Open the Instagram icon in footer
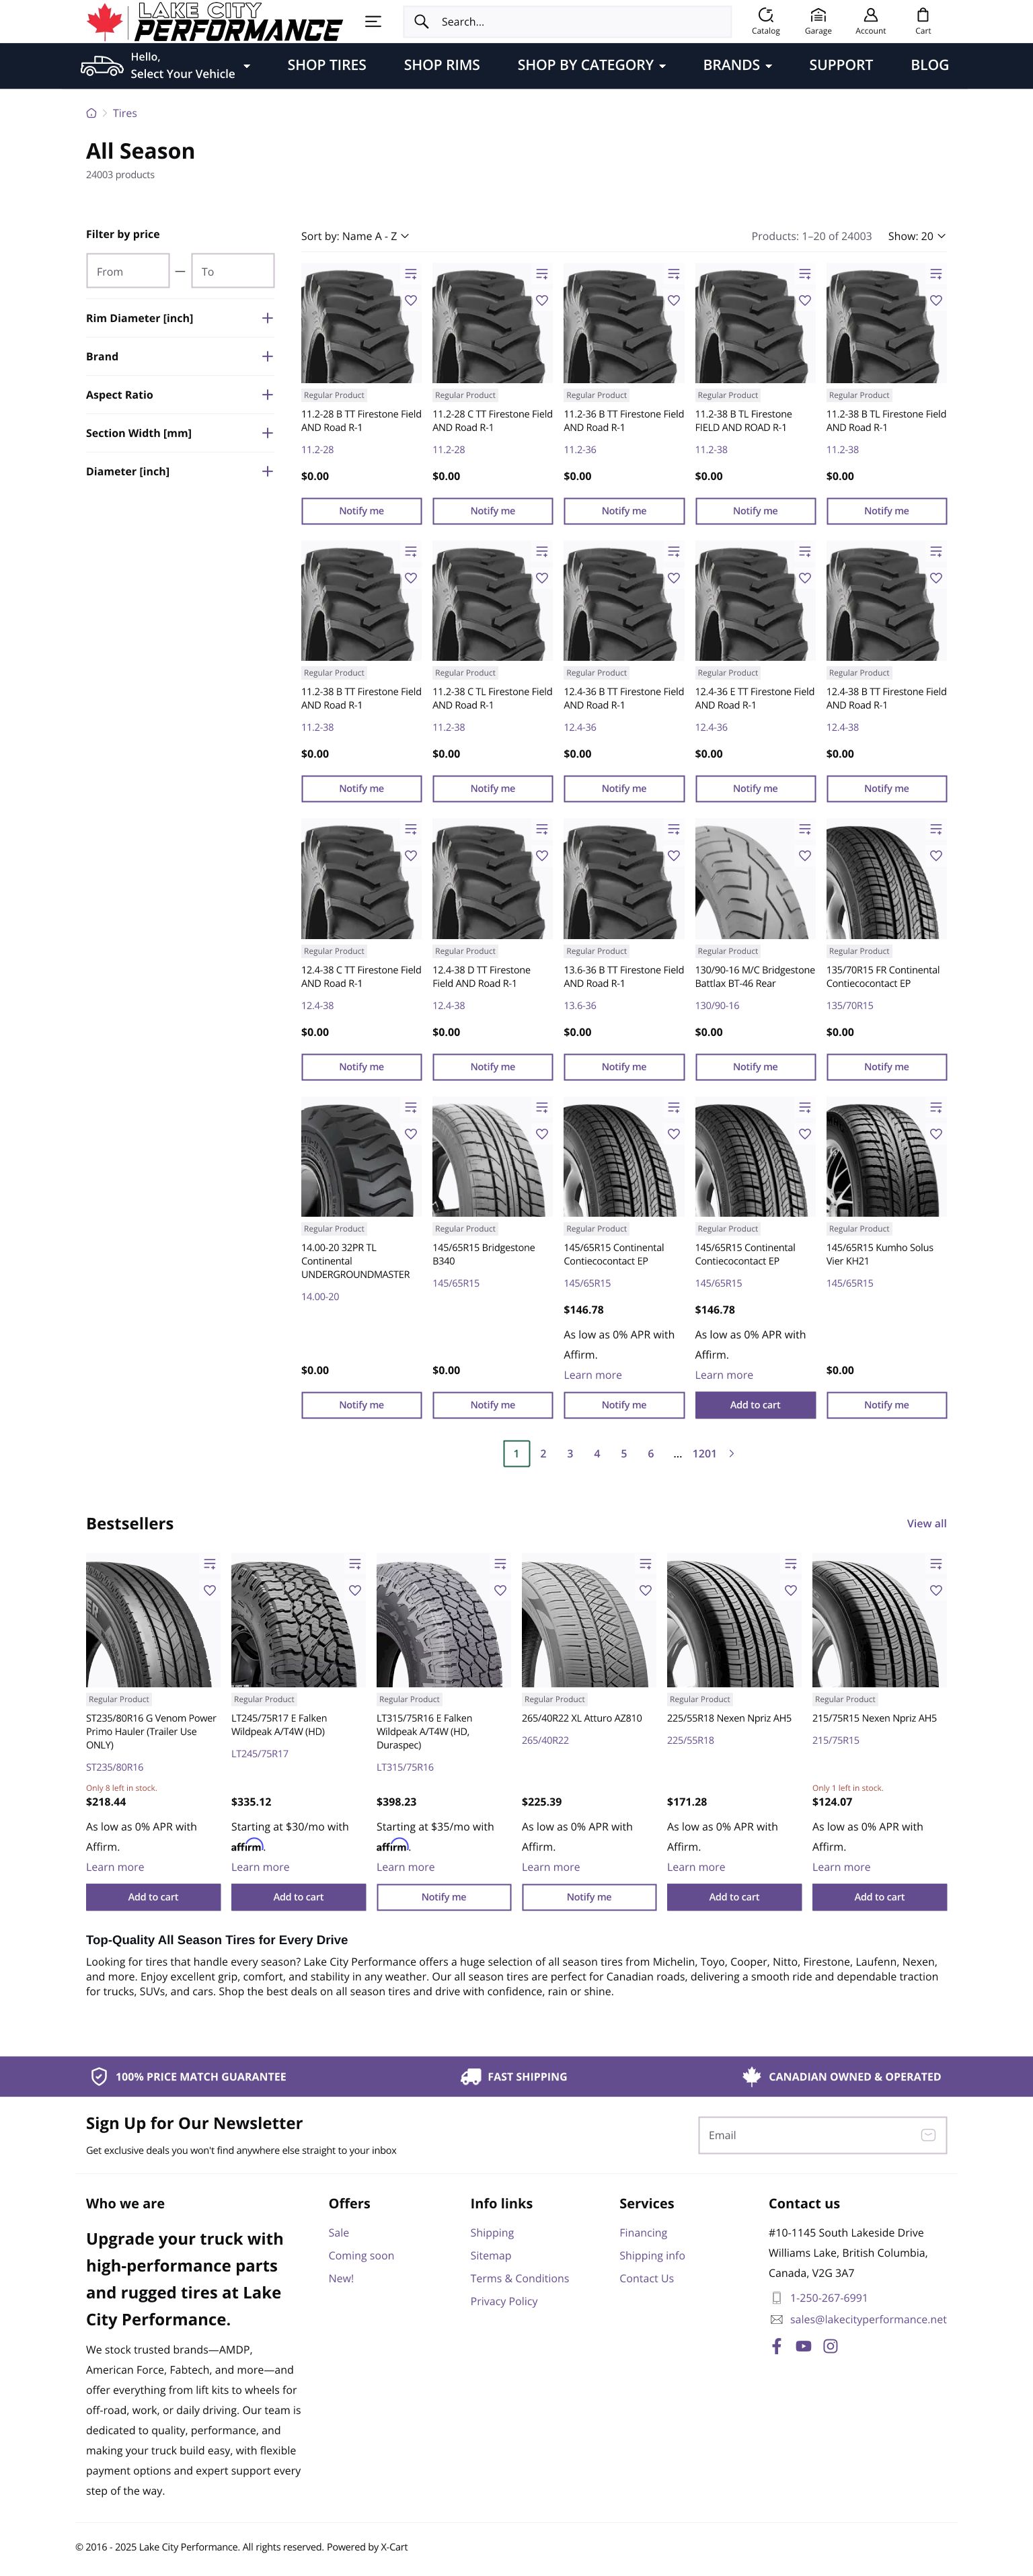The image size is (1033, 2576). click(830, 2346)
